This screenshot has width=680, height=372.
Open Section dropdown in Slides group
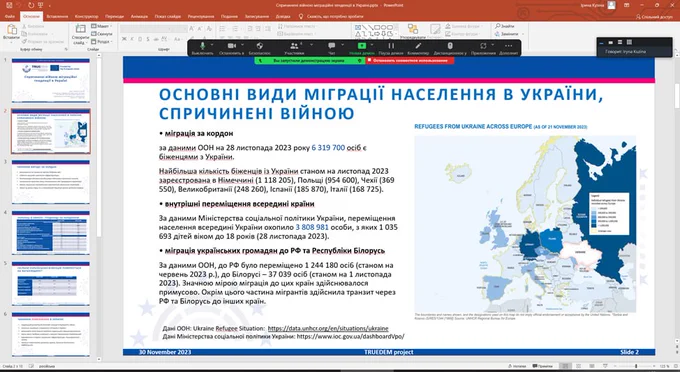point(102,42)
